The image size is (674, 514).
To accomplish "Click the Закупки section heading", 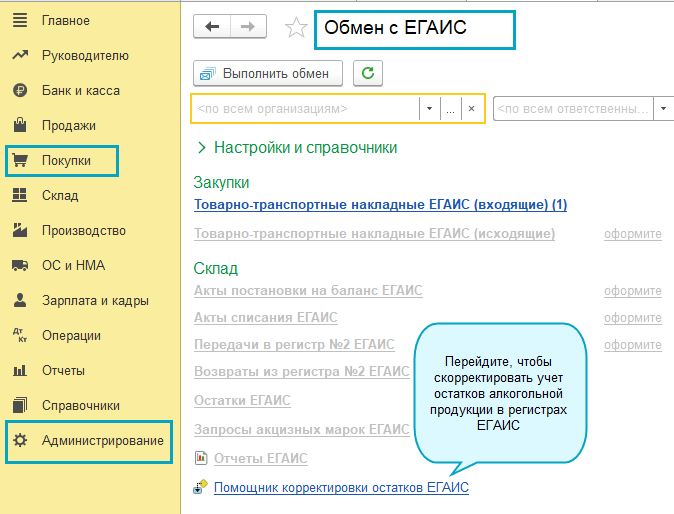I will coord(221,182).
